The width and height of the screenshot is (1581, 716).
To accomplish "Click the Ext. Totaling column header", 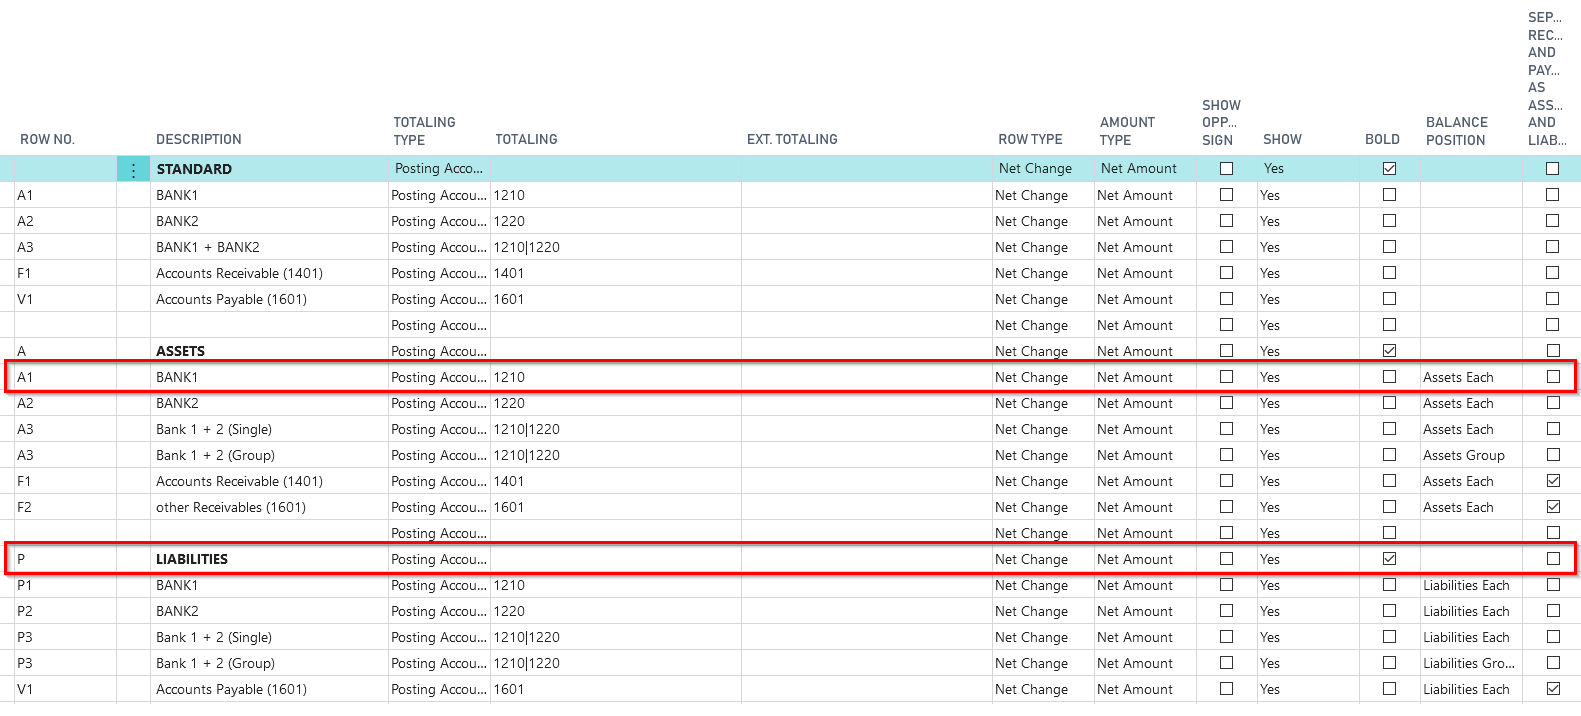I will coord(792,140).
